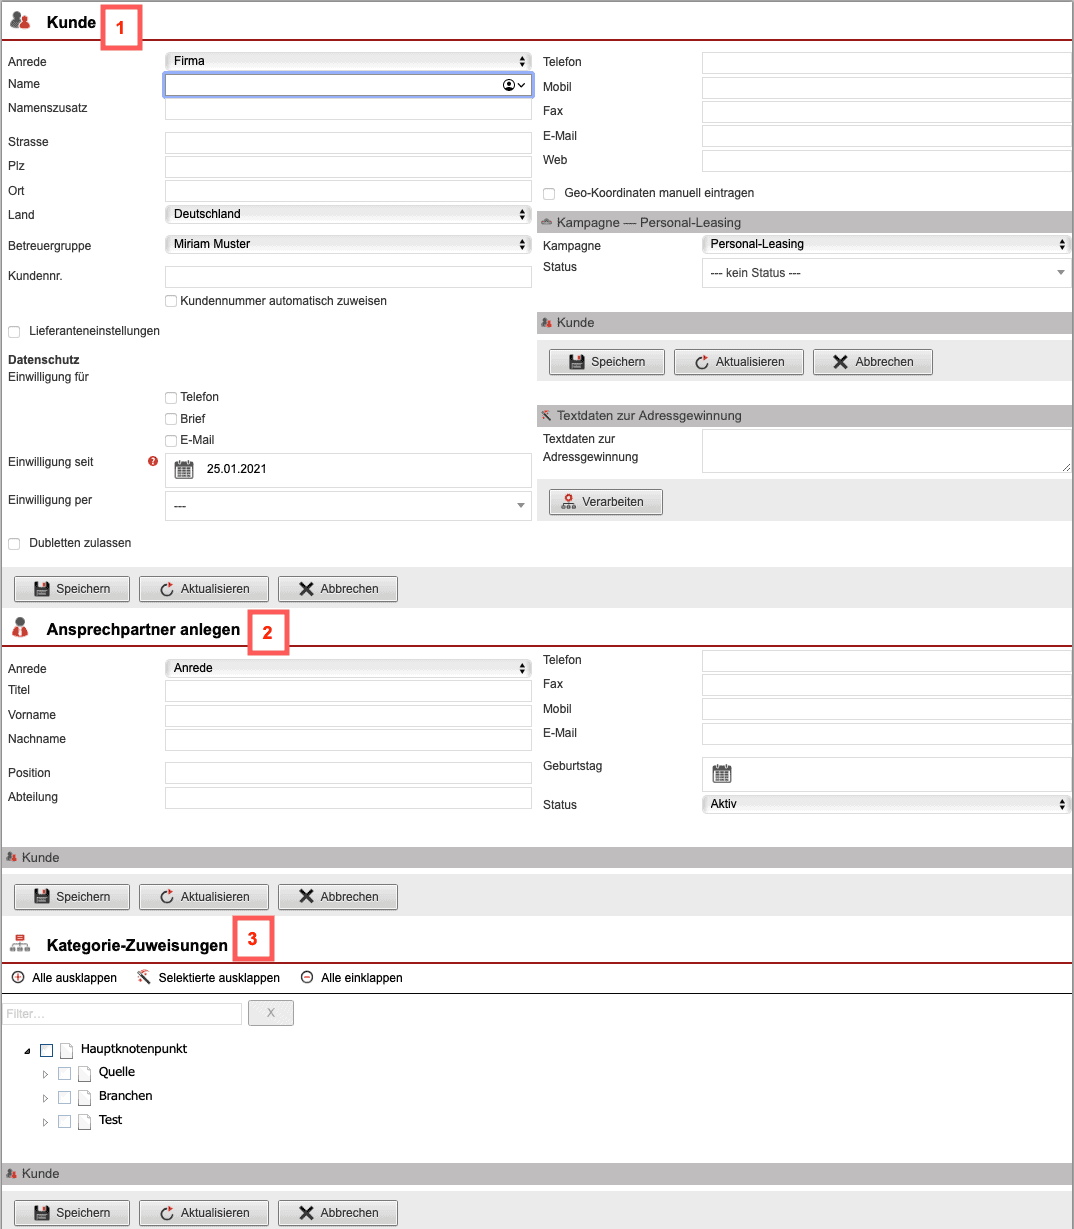Screen dimensions: 1074x1229
Task: Tick the Dubletten zulassen checkbox
Action: coord(14,544)
